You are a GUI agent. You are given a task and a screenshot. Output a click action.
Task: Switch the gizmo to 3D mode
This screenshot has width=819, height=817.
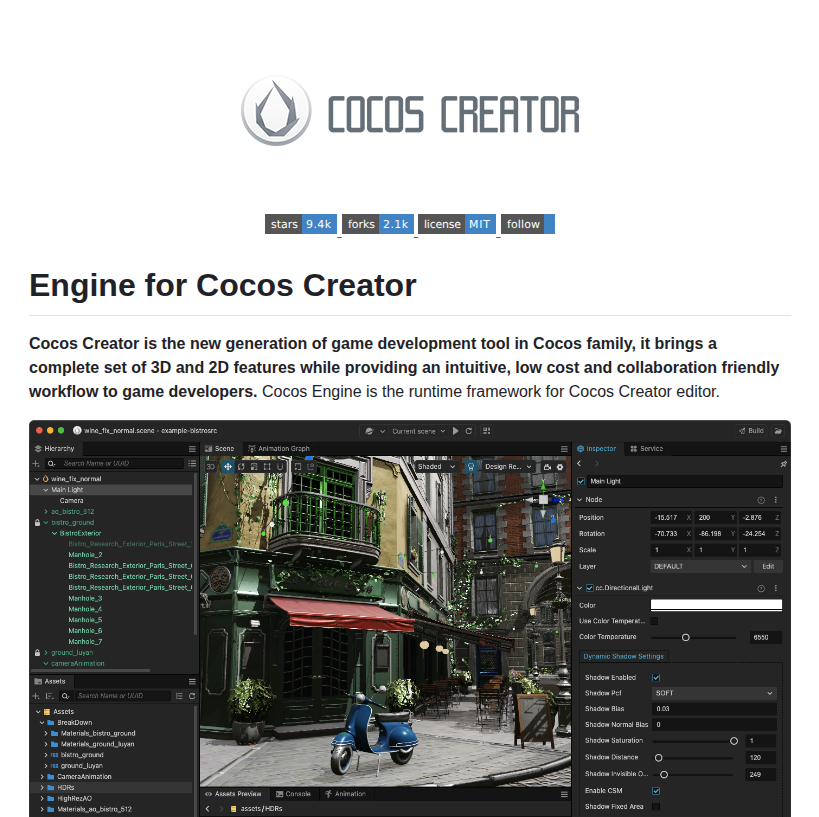pos(212,466)
